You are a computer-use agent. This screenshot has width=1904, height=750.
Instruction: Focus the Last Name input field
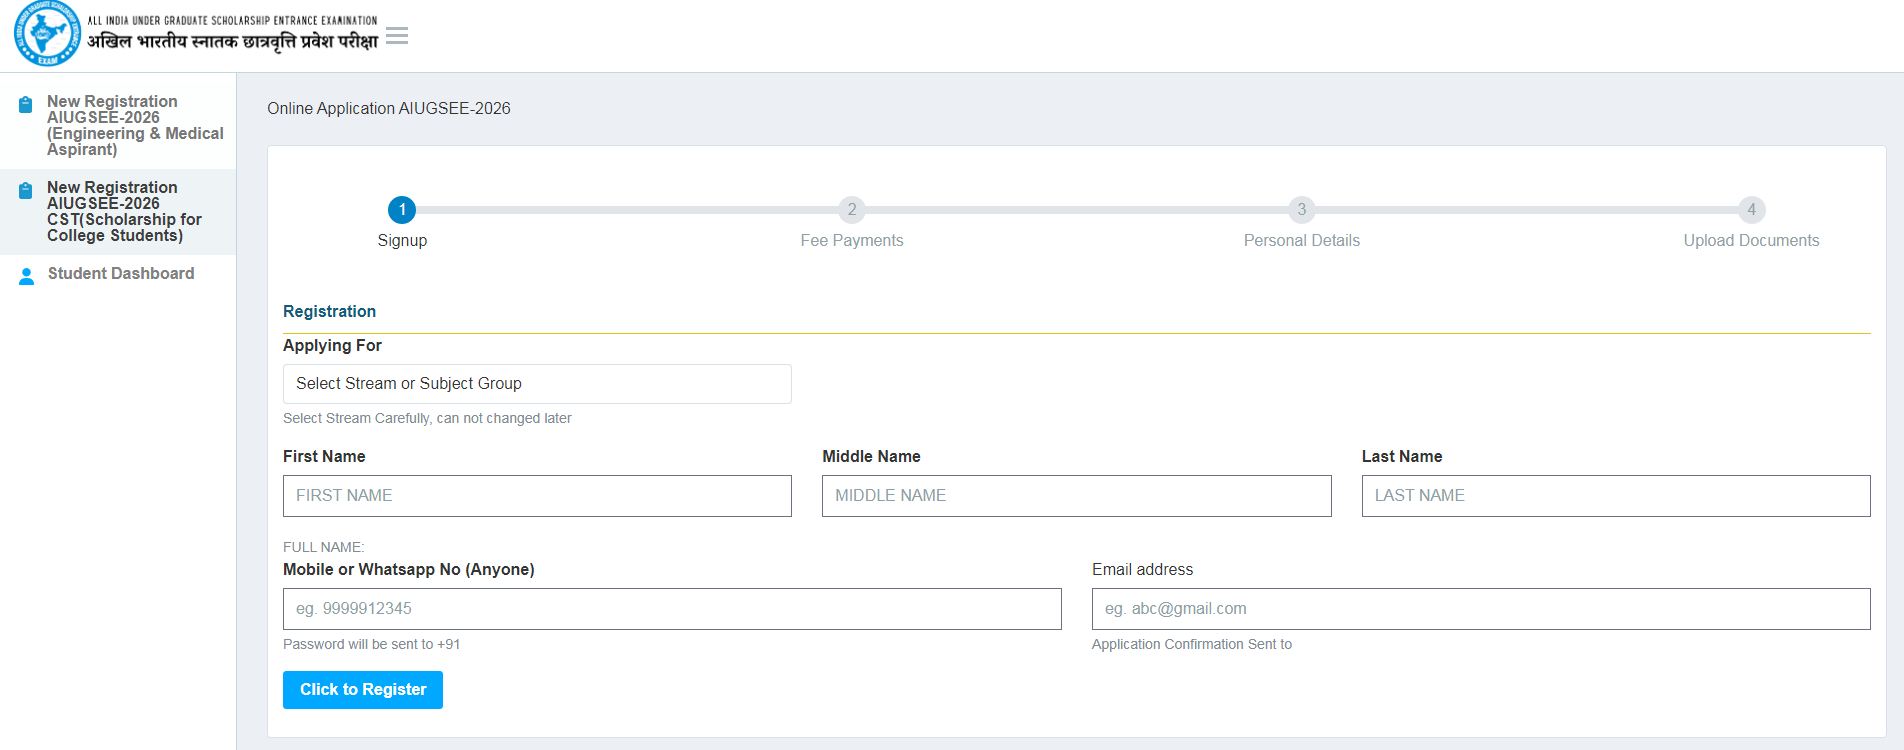1615,496
